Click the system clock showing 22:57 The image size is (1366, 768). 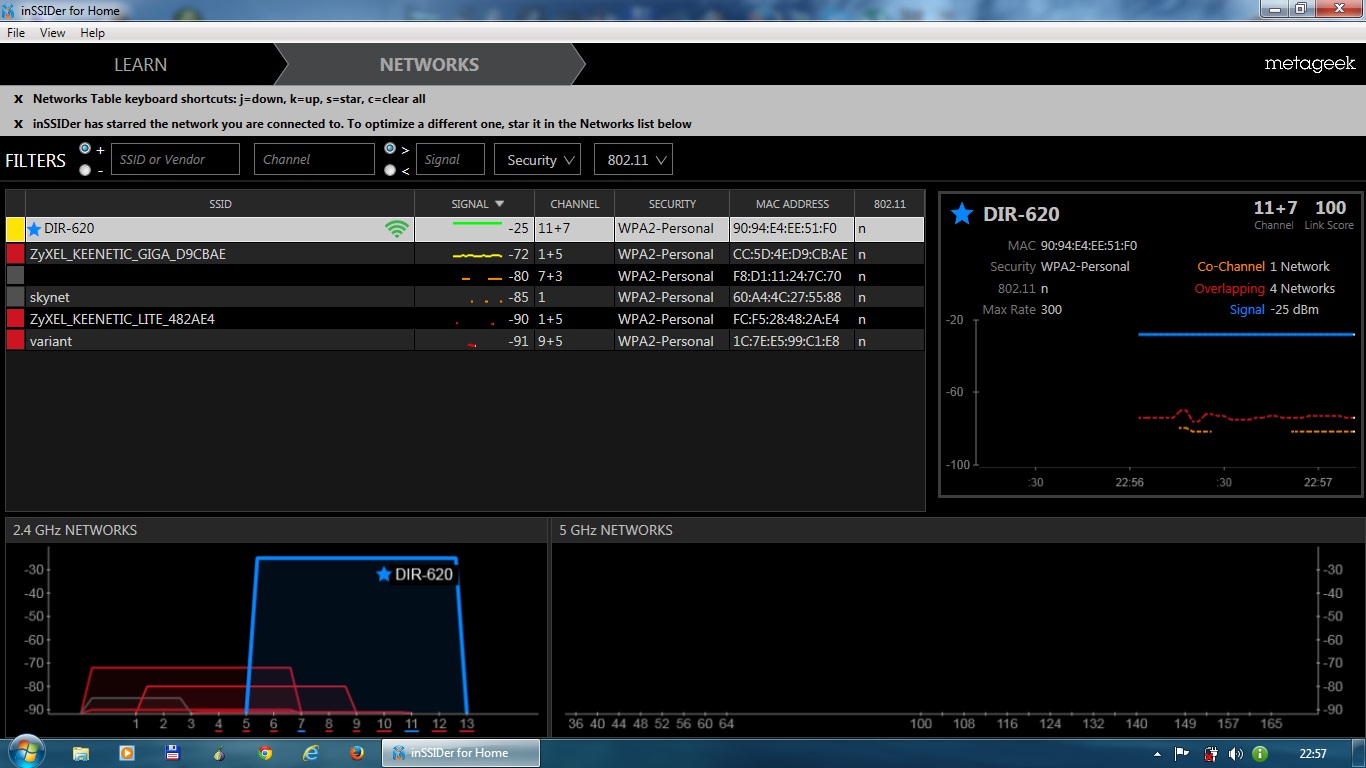(1312, 753)
